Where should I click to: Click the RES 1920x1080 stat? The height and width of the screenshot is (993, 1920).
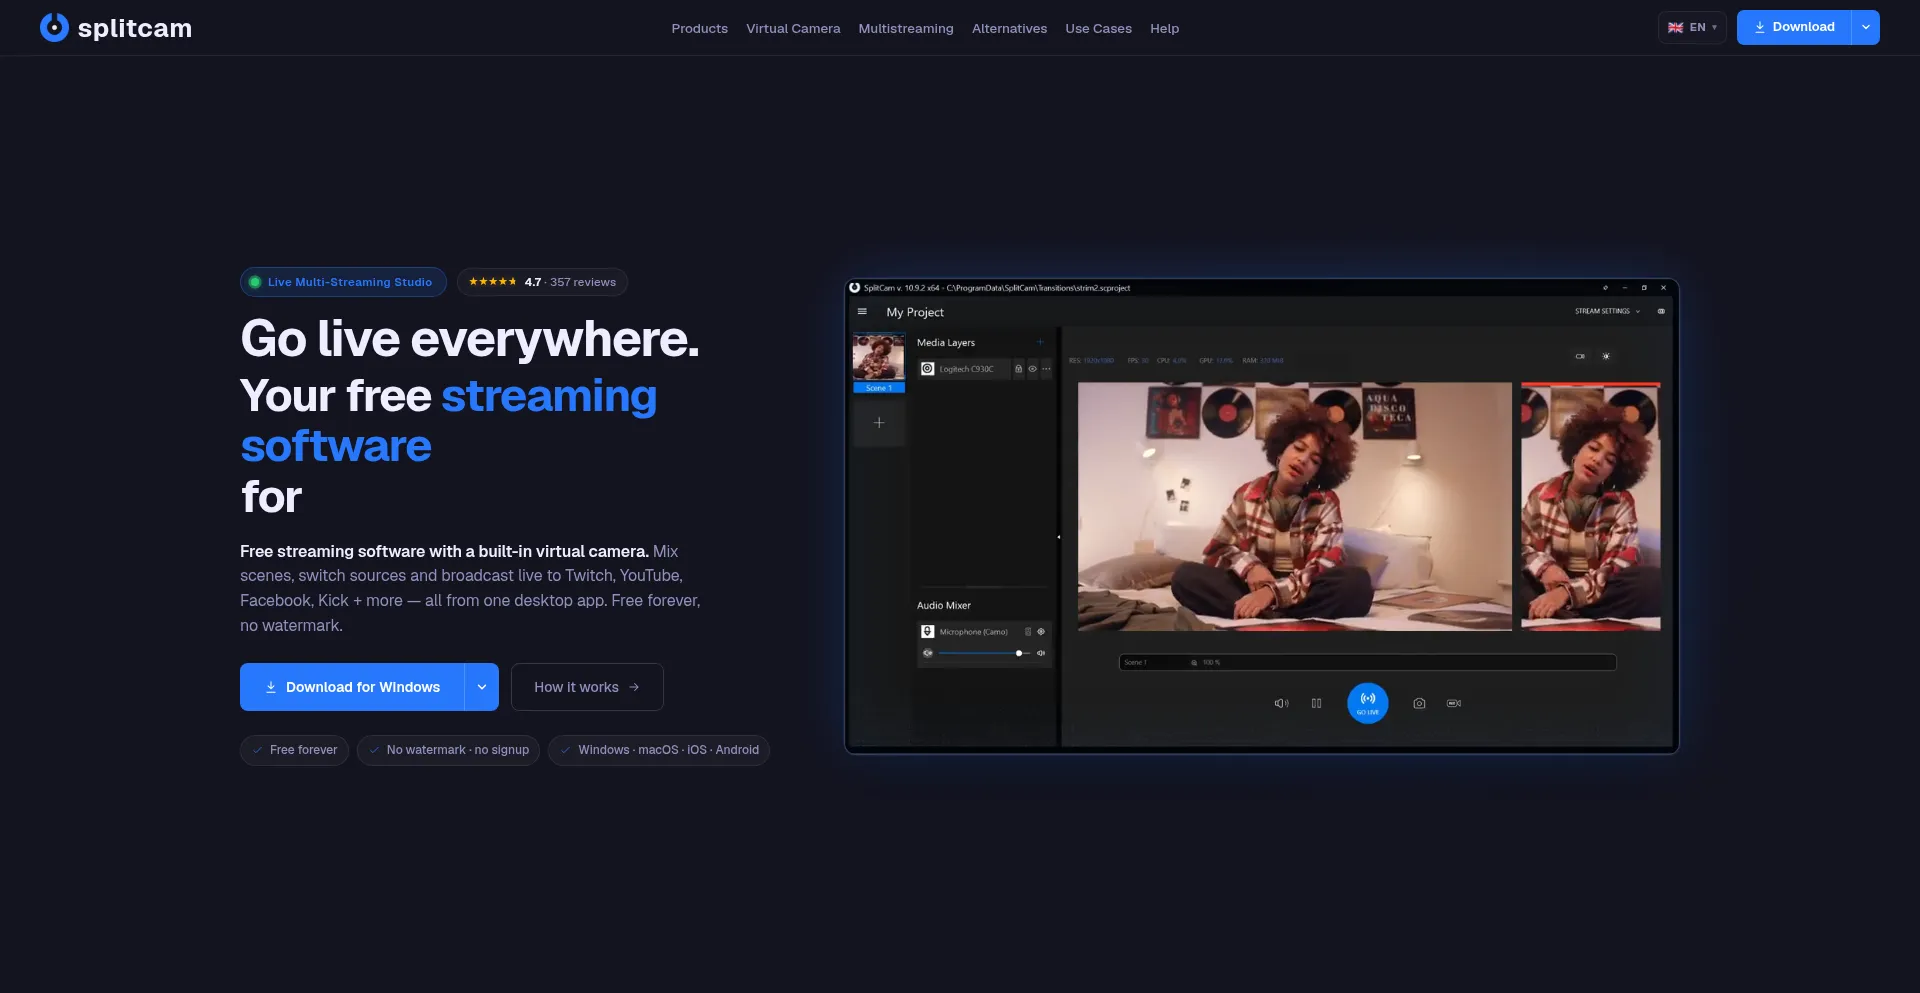[1091, 360]
